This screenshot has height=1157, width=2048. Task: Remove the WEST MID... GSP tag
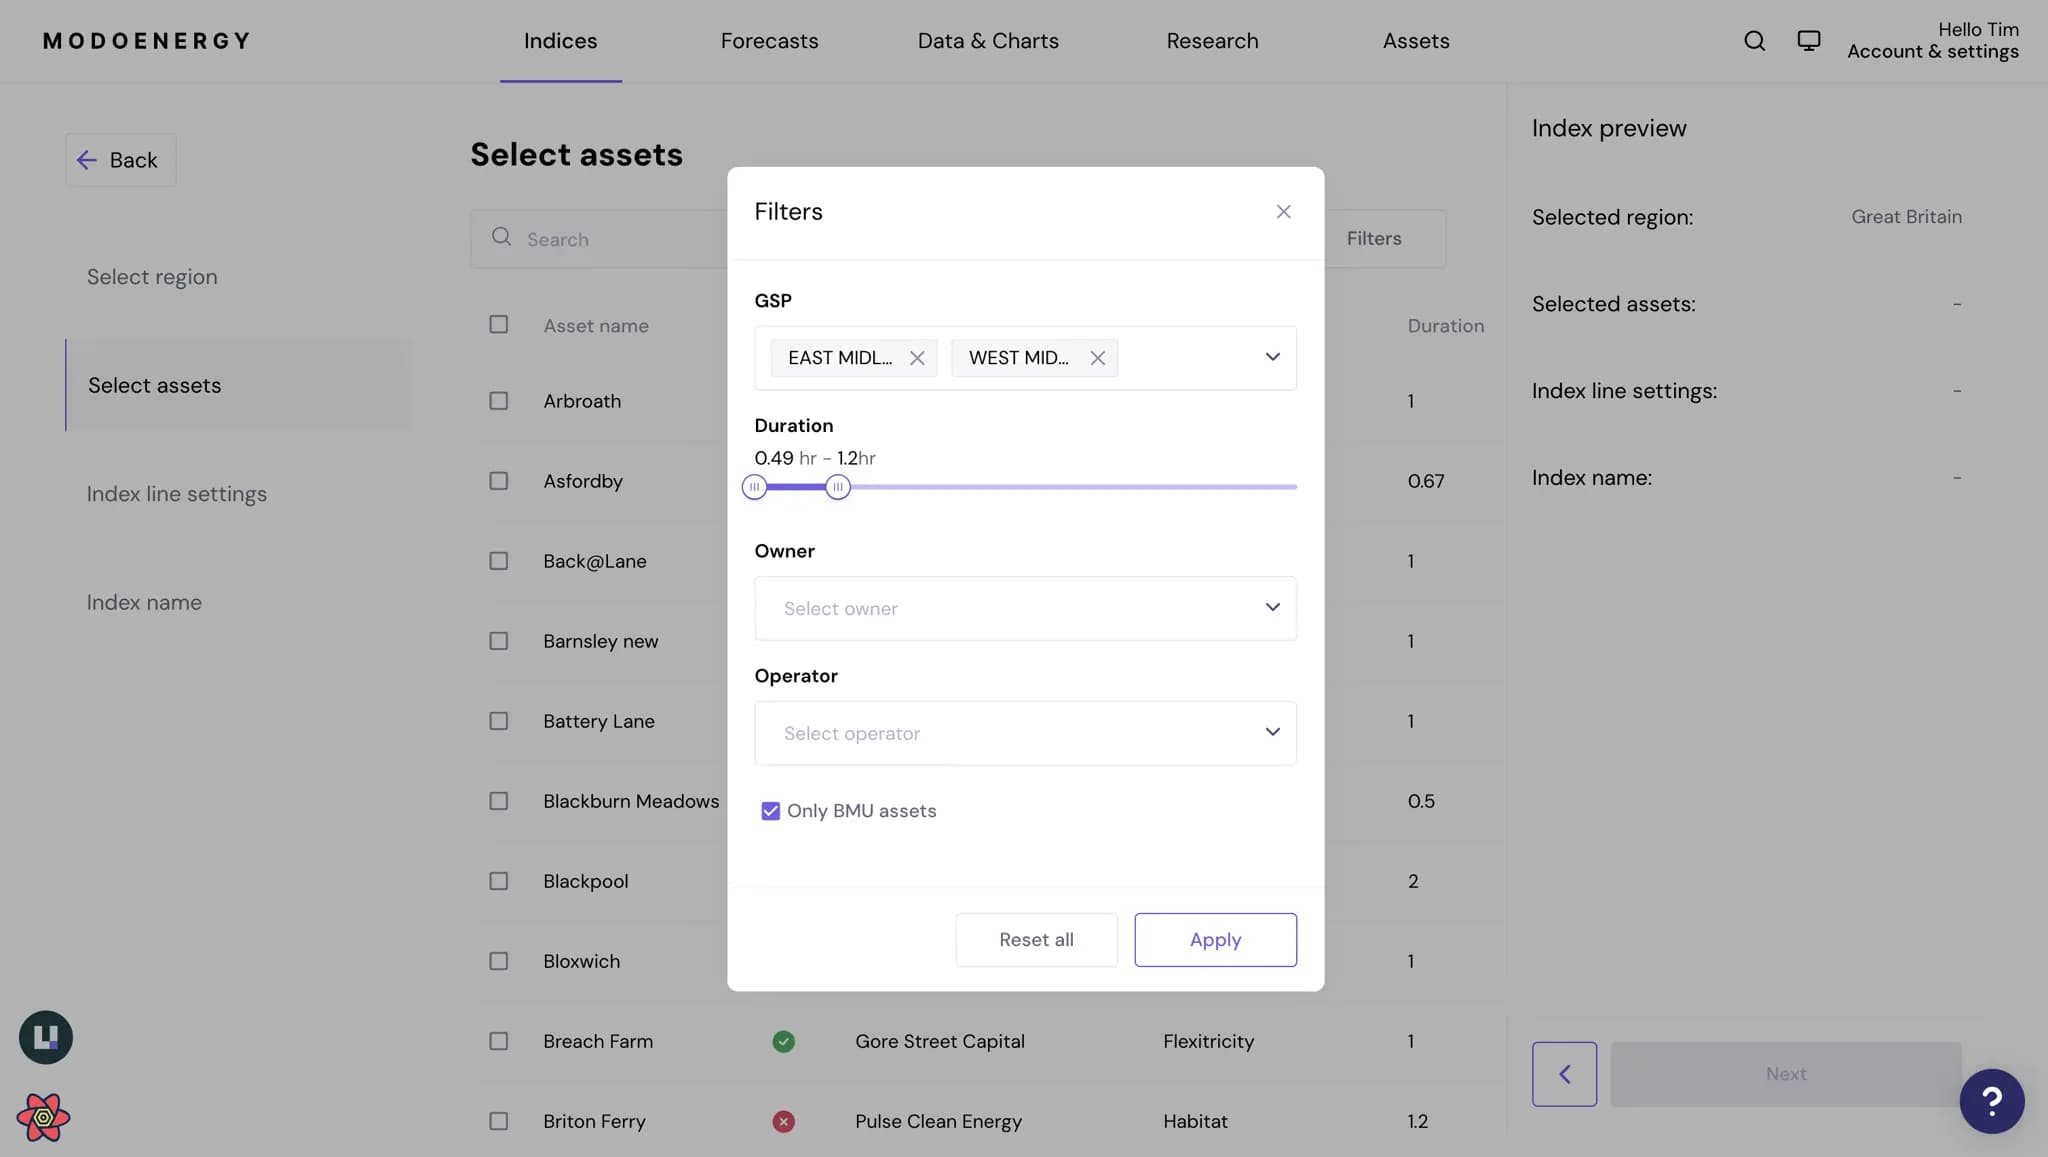coord(1097,358)
